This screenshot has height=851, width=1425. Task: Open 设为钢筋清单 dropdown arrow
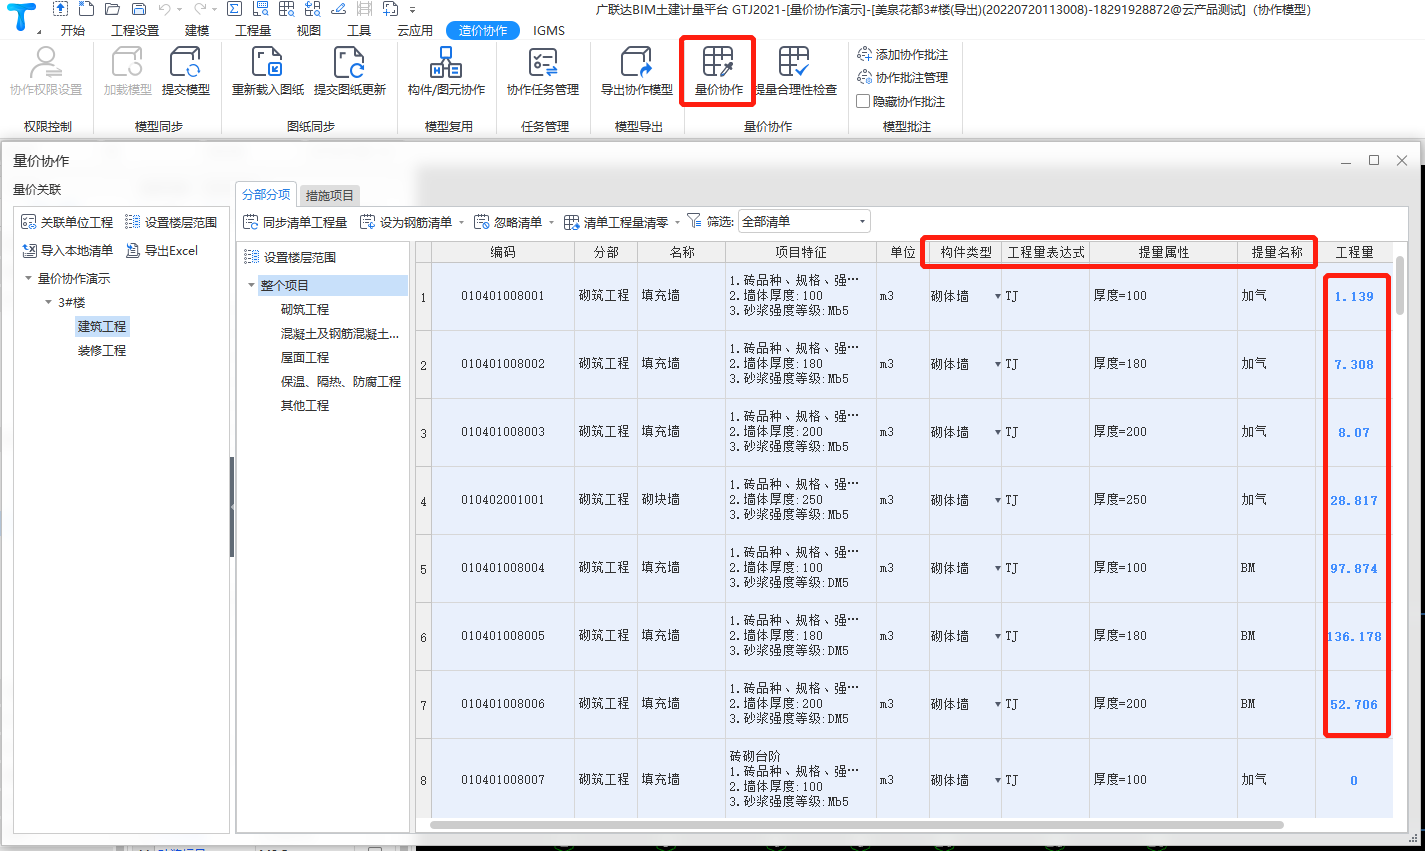(461, 222)
